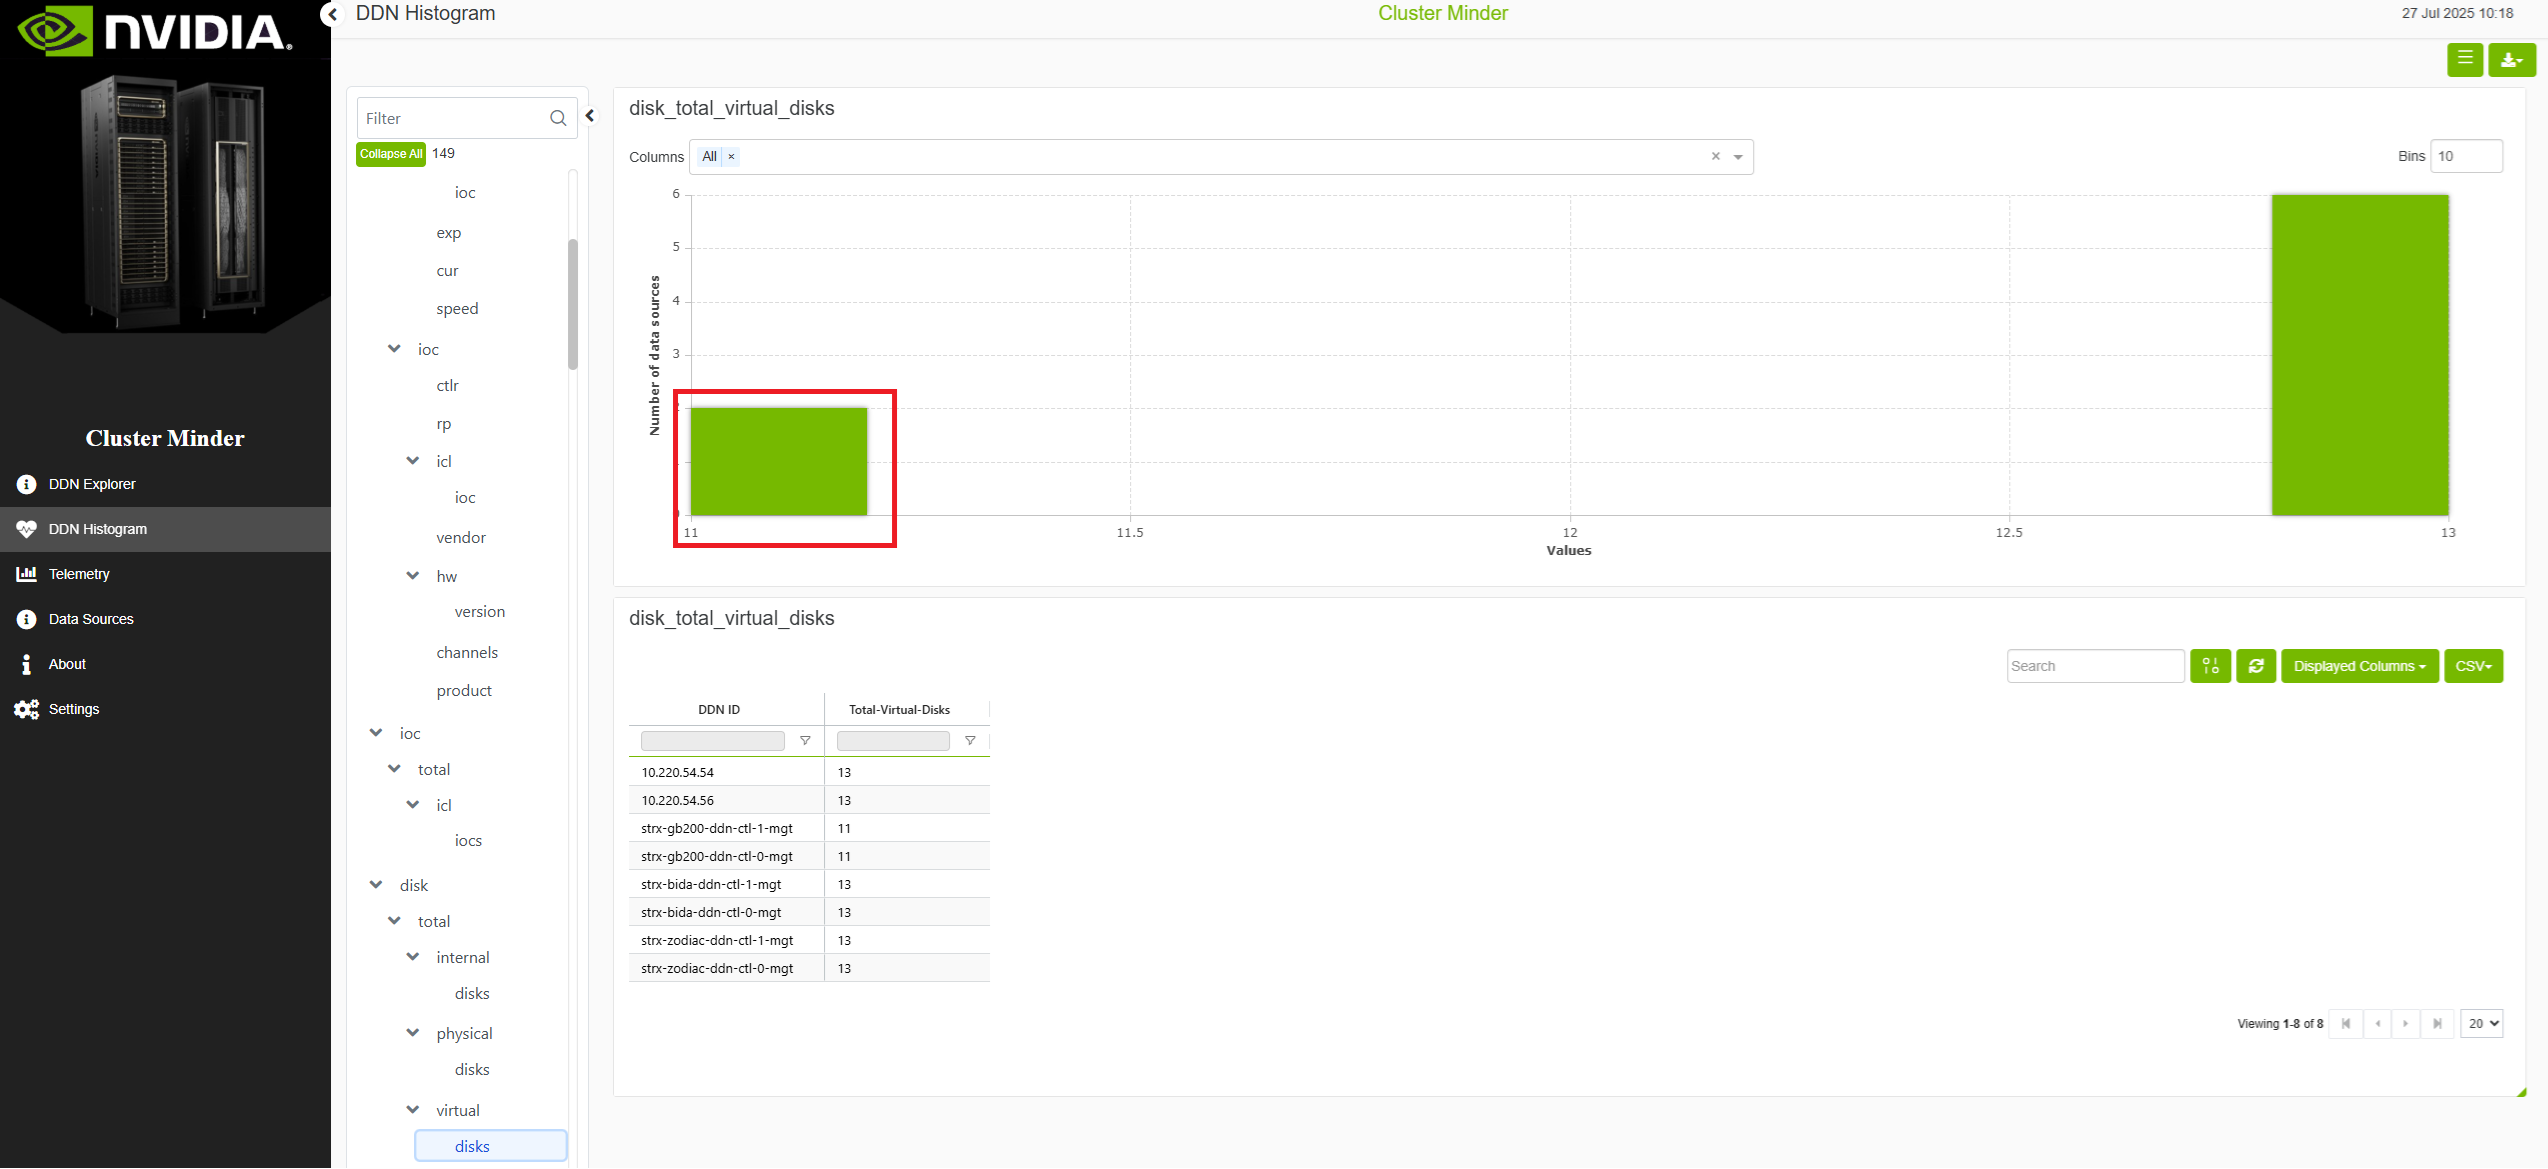Viewport: 2548px width, 1169px height.
Task: Click the row '10.220.54.54'
Action: (809, 772)
